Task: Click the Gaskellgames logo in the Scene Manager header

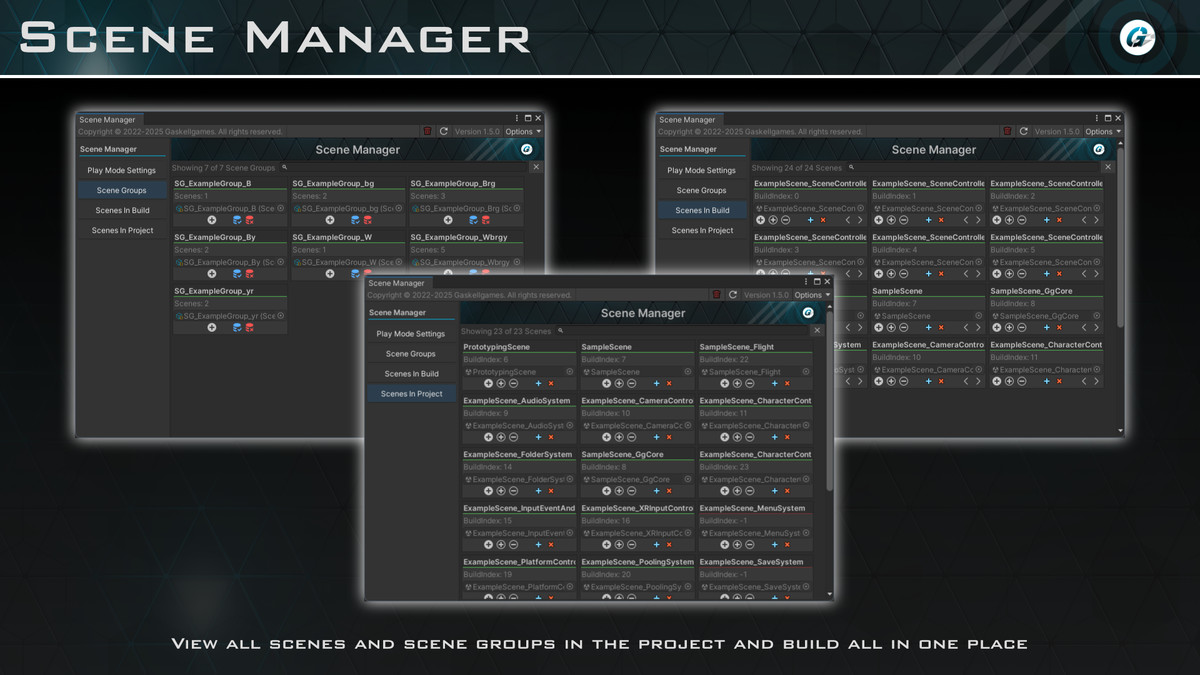Action: pyautogui.click(x=808, y=314)
